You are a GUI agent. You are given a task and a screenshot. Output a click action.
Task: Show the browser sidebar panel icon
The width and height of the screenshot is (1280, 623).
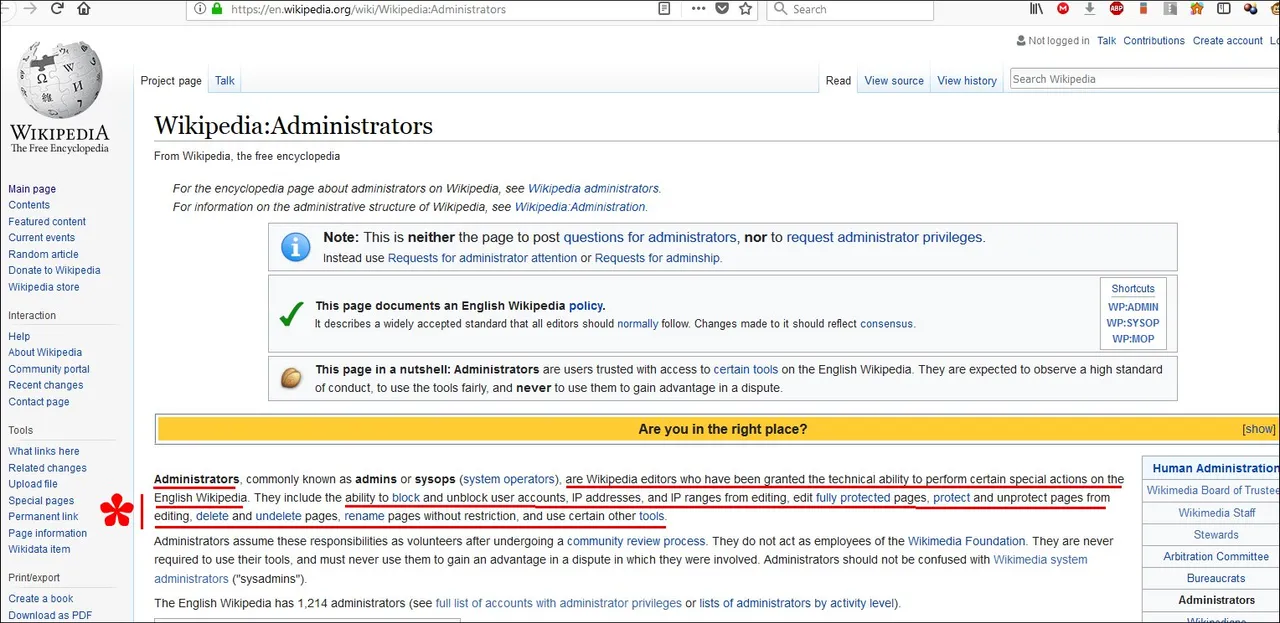[x=1223, y=9]
